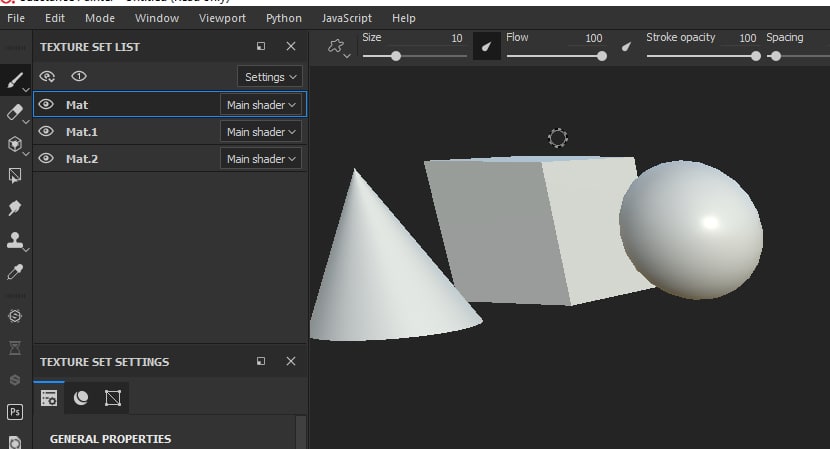This screenshot has height=449, width=830.
Task: Undock the Texture Set Settings panel
Action: (x=261, y=361)
